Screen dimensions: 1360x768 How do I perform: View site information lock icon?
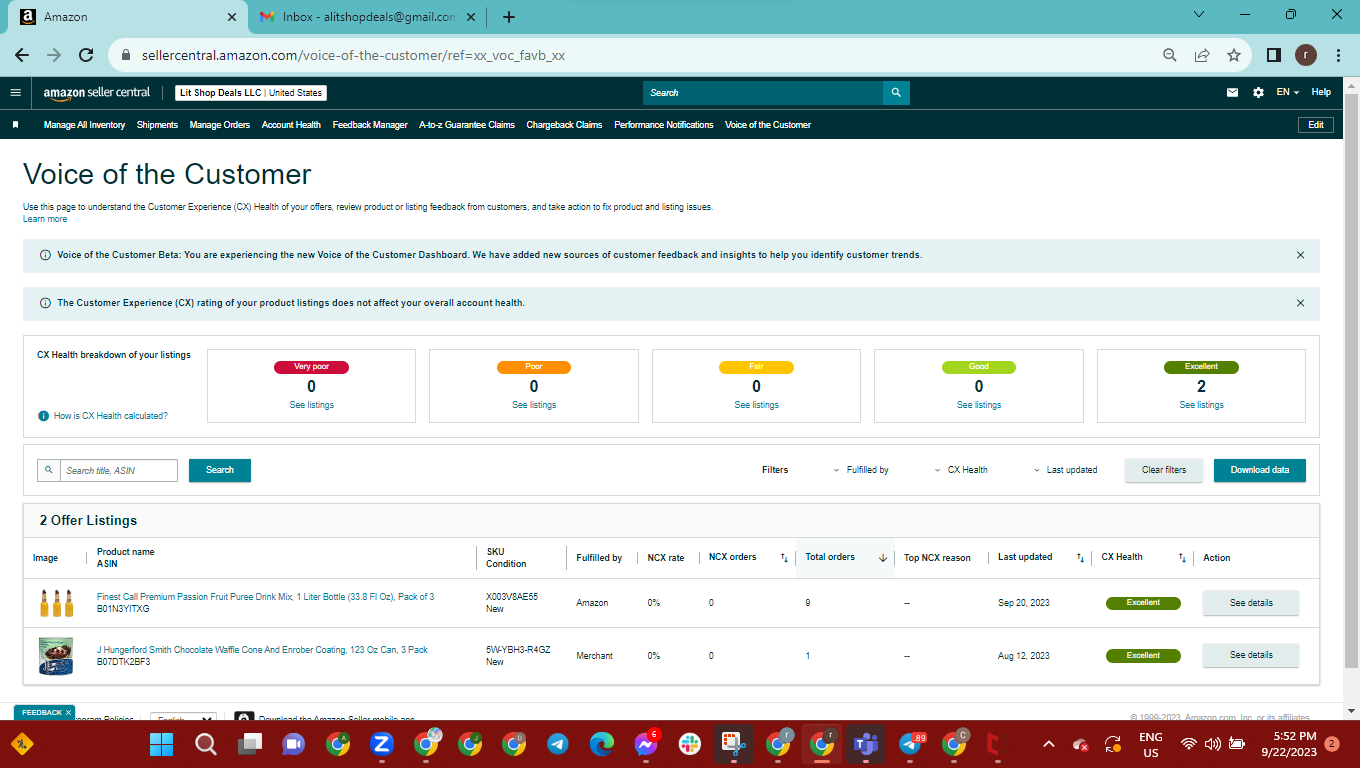click(126, 55)
